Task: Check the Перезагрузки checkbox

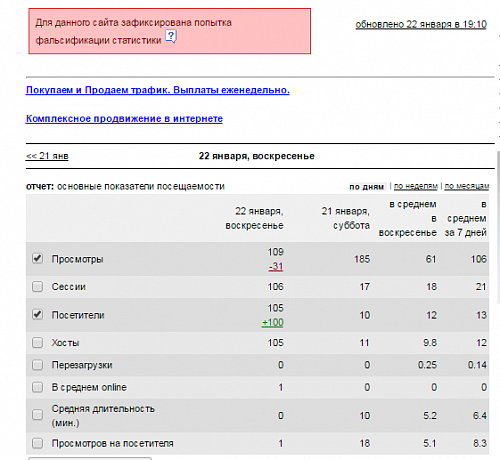Action: click(37, 365)
